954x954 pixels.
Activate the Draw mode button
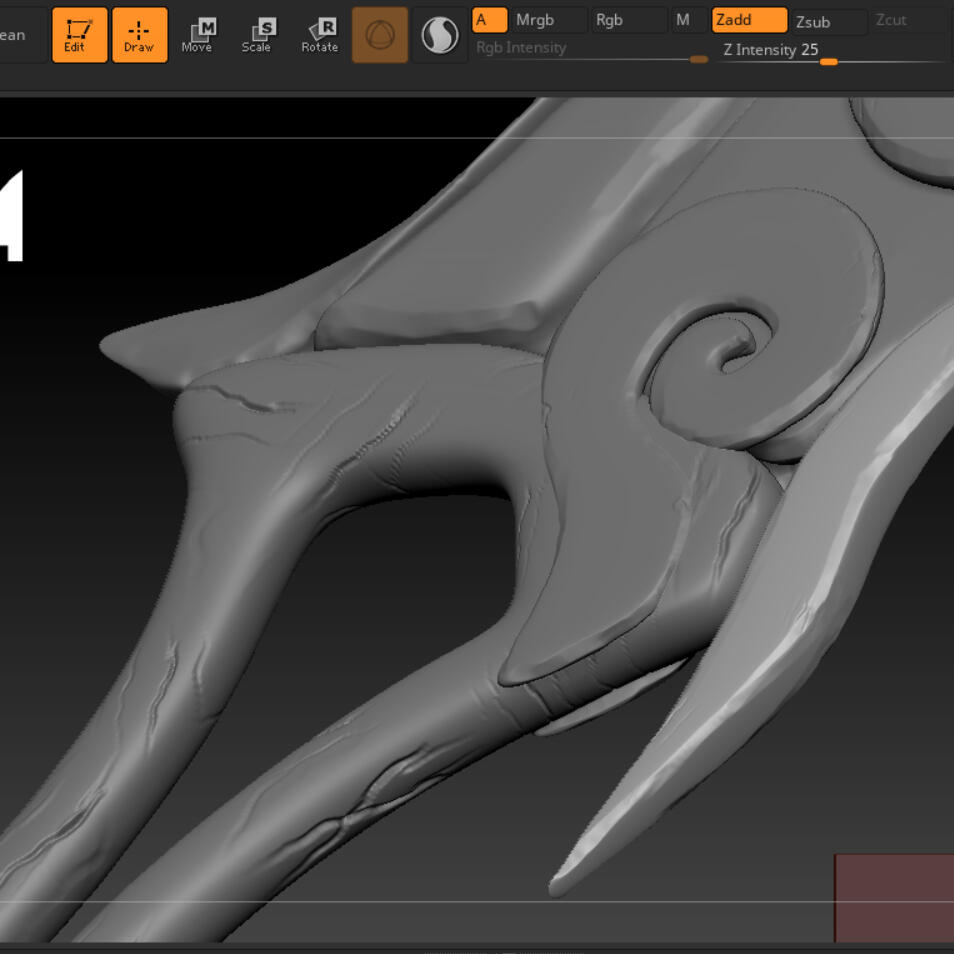tap(139, 35)
